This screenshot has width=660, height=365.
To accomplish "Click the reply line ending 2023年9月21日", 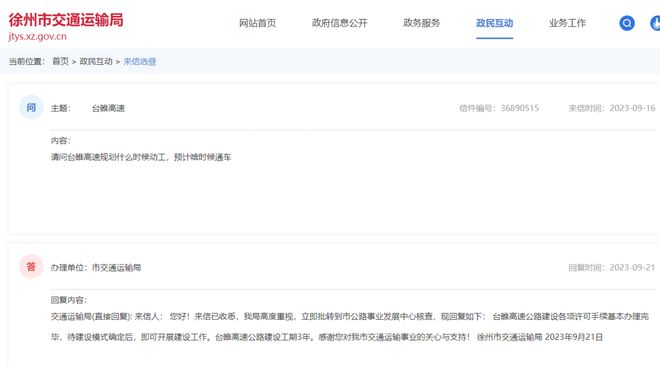I will (327, 337).
